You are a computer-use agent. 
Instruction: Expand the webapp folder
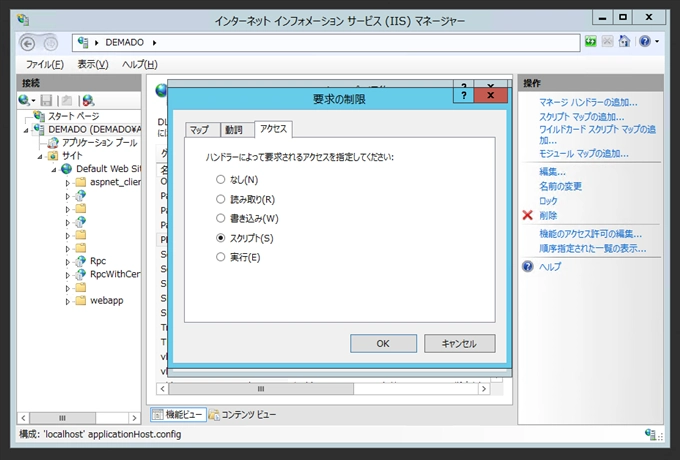pyautogui.click(x=68, y=301)
